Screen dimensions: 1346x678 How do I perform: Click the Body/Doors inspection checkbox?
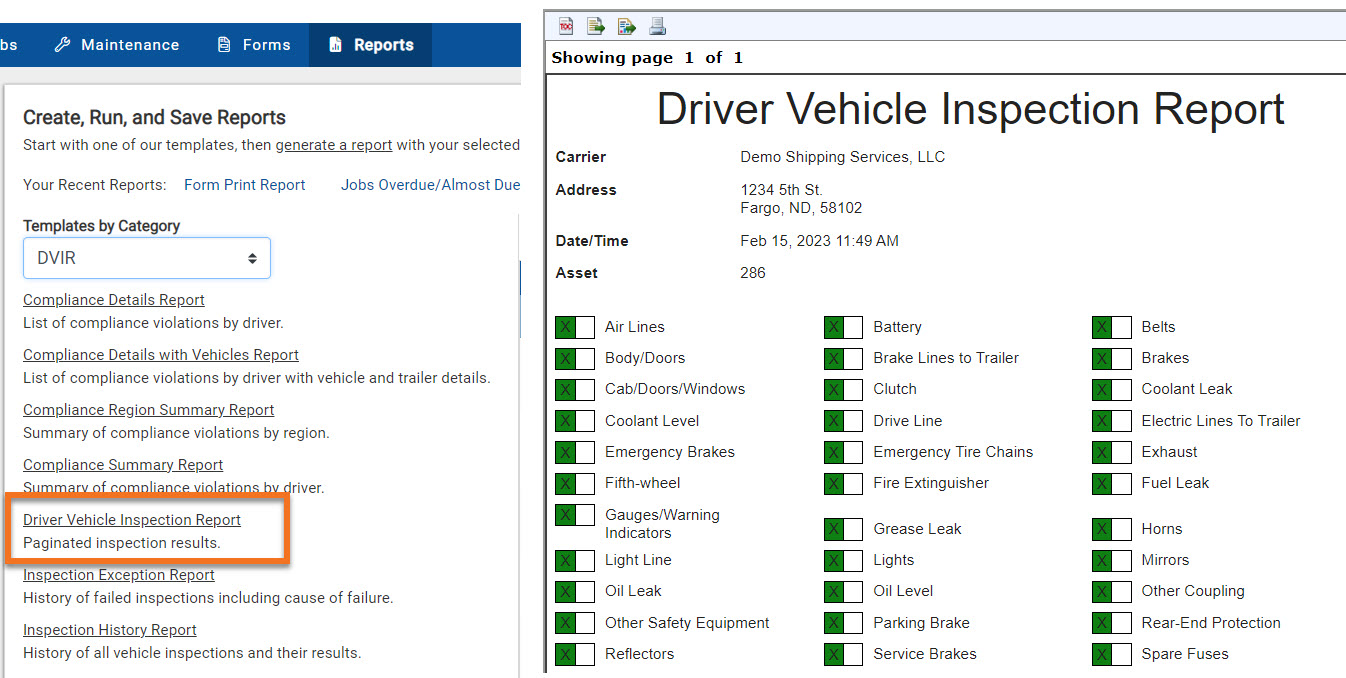(575, 358)
